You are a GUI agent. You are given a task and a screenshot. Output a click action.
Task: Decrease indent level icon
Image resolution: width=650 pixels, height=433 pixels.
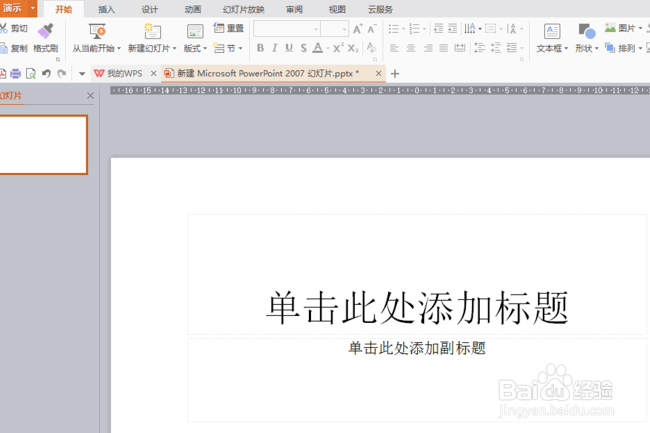tap(438, 28)
